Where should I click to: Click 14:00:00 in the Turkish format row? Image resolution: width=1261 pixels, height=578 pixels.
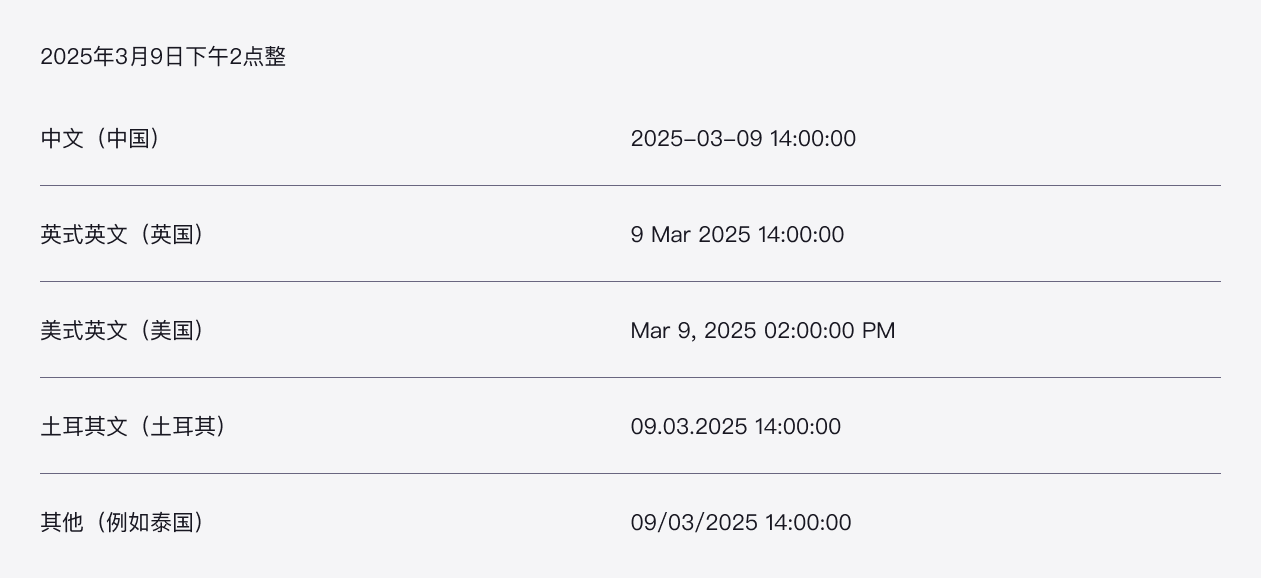click(798, 426)
